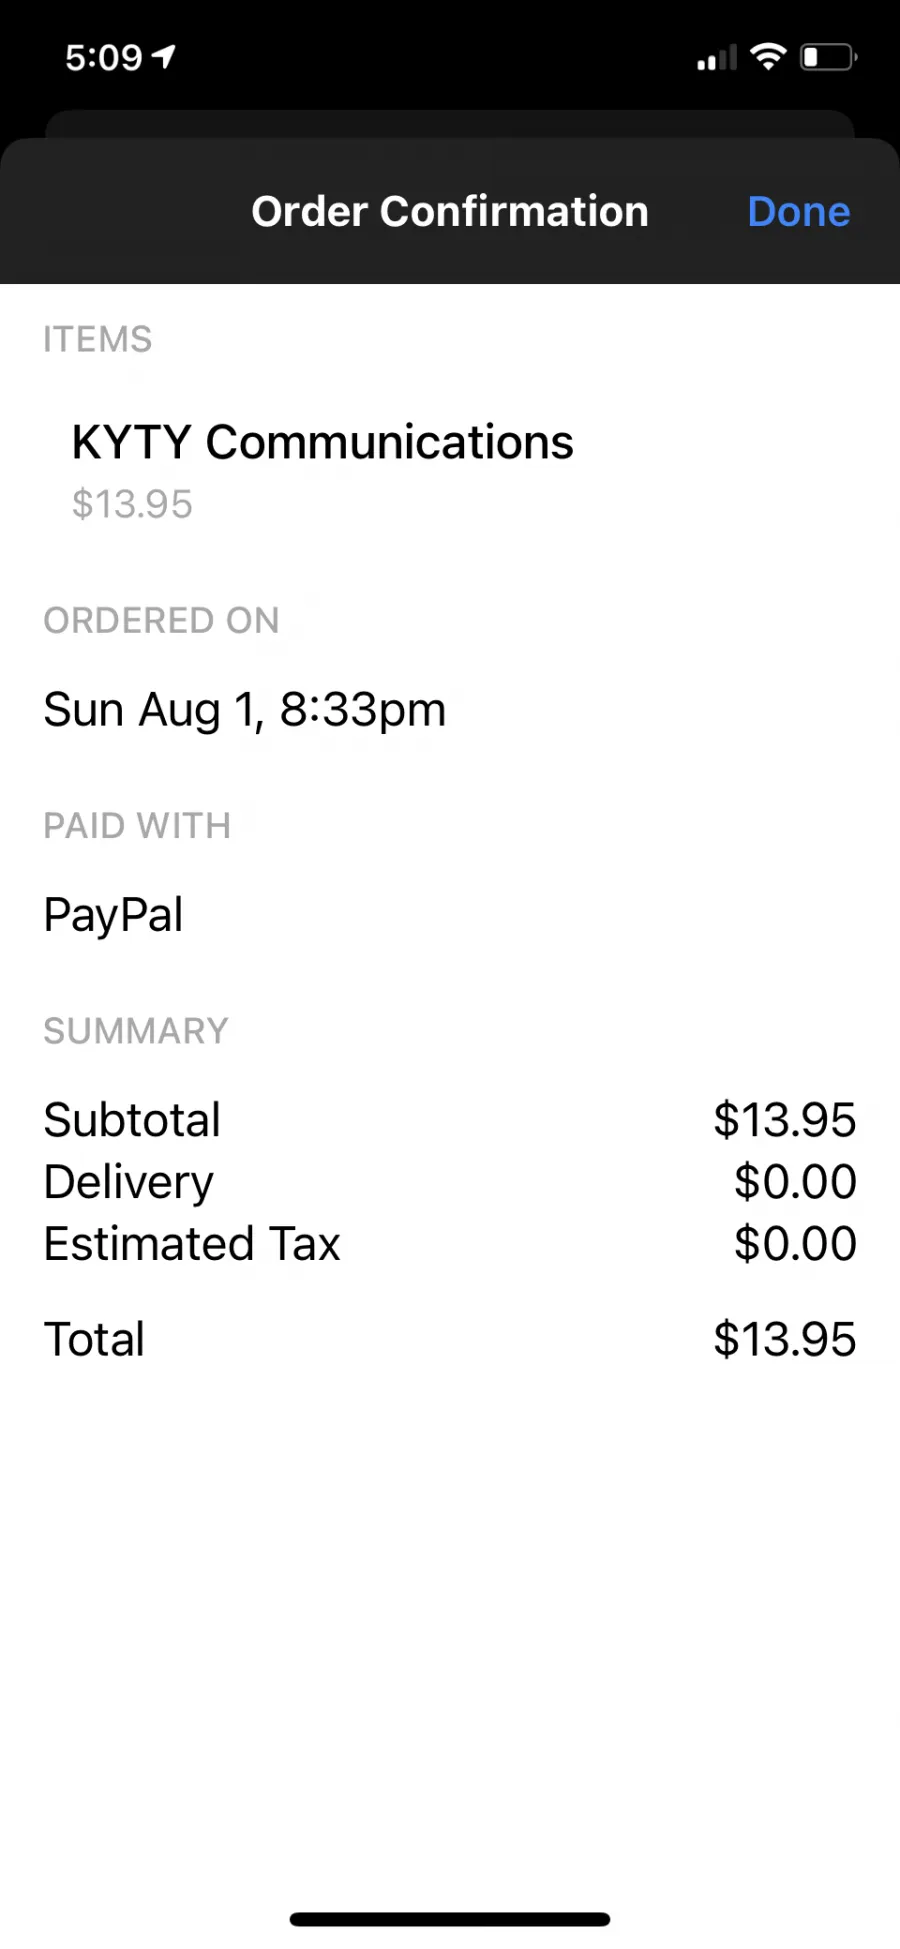Tap the 5:09 clock in status bar
Image resolution: width=900 pixels, height=1949 pixels.
[103, 57]
